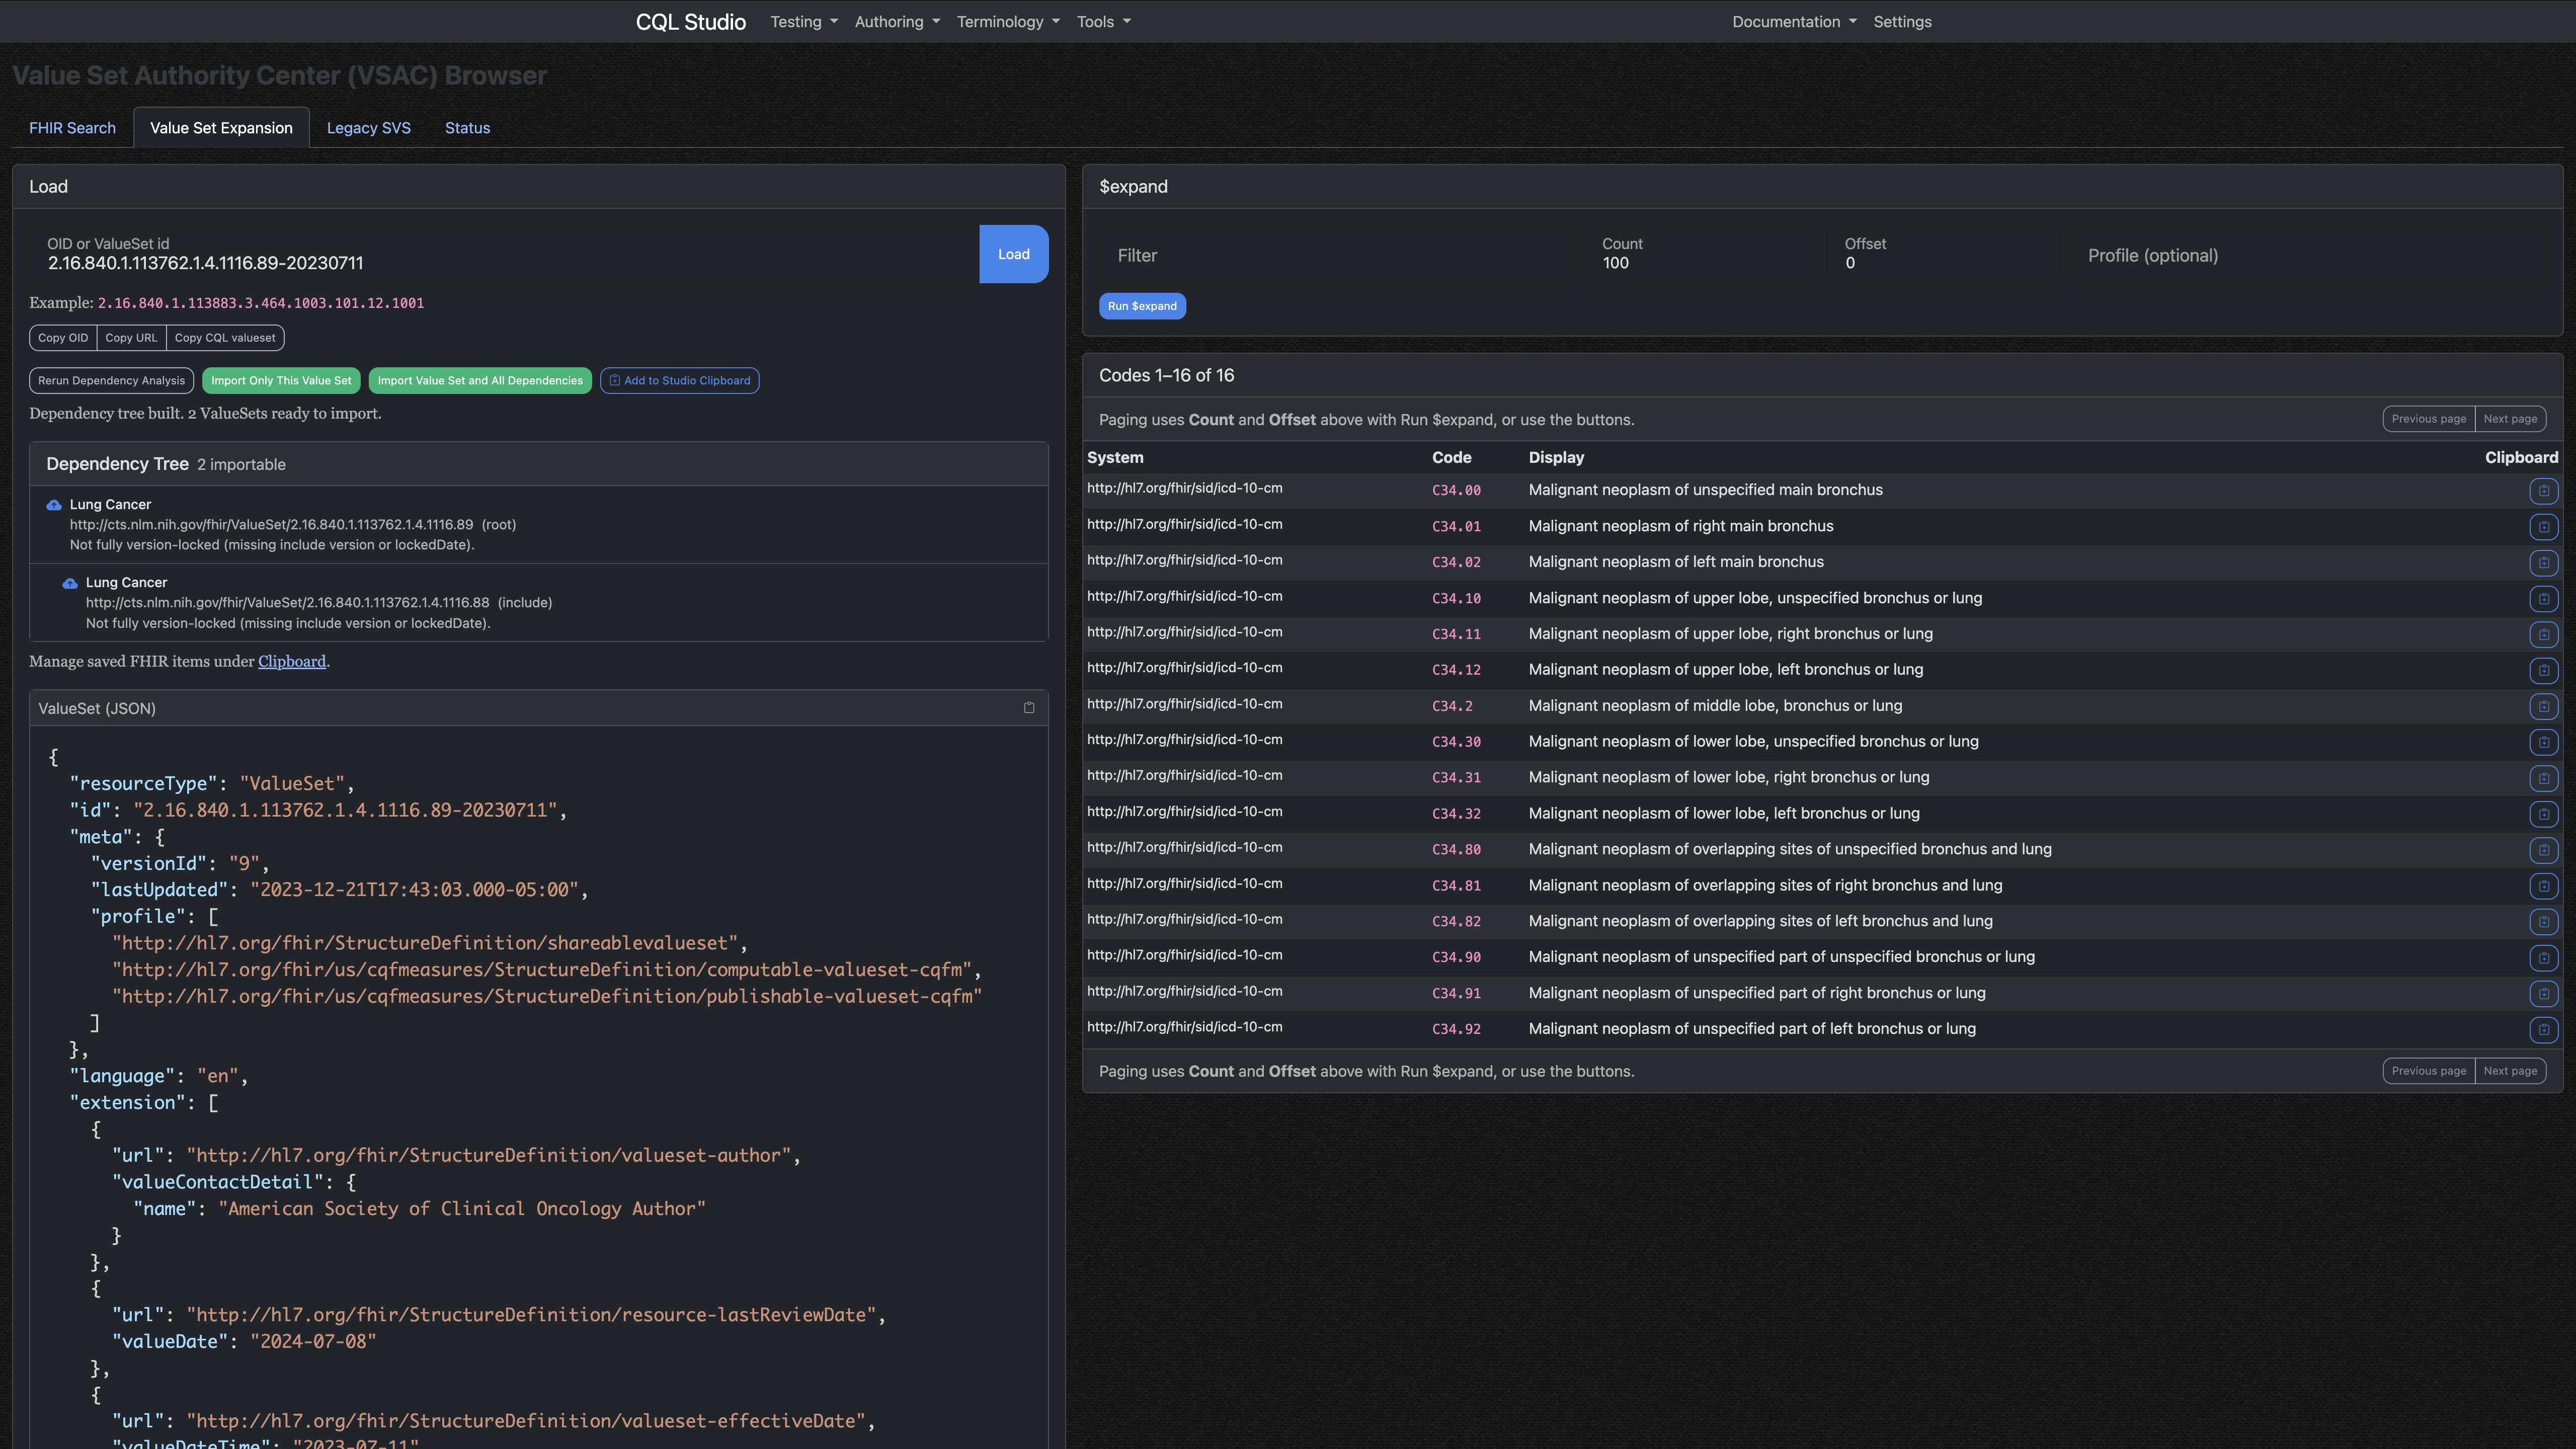Viewport: 2576px width, 1449px height.
Task: Open the Documentation dropdown menu
Action: [x=1794, y=22]
